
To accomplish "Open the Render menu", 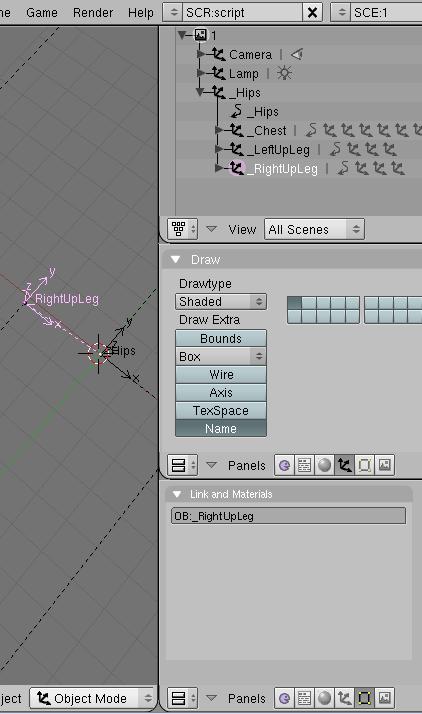I will pyautogui.click(x=93, y=13).
